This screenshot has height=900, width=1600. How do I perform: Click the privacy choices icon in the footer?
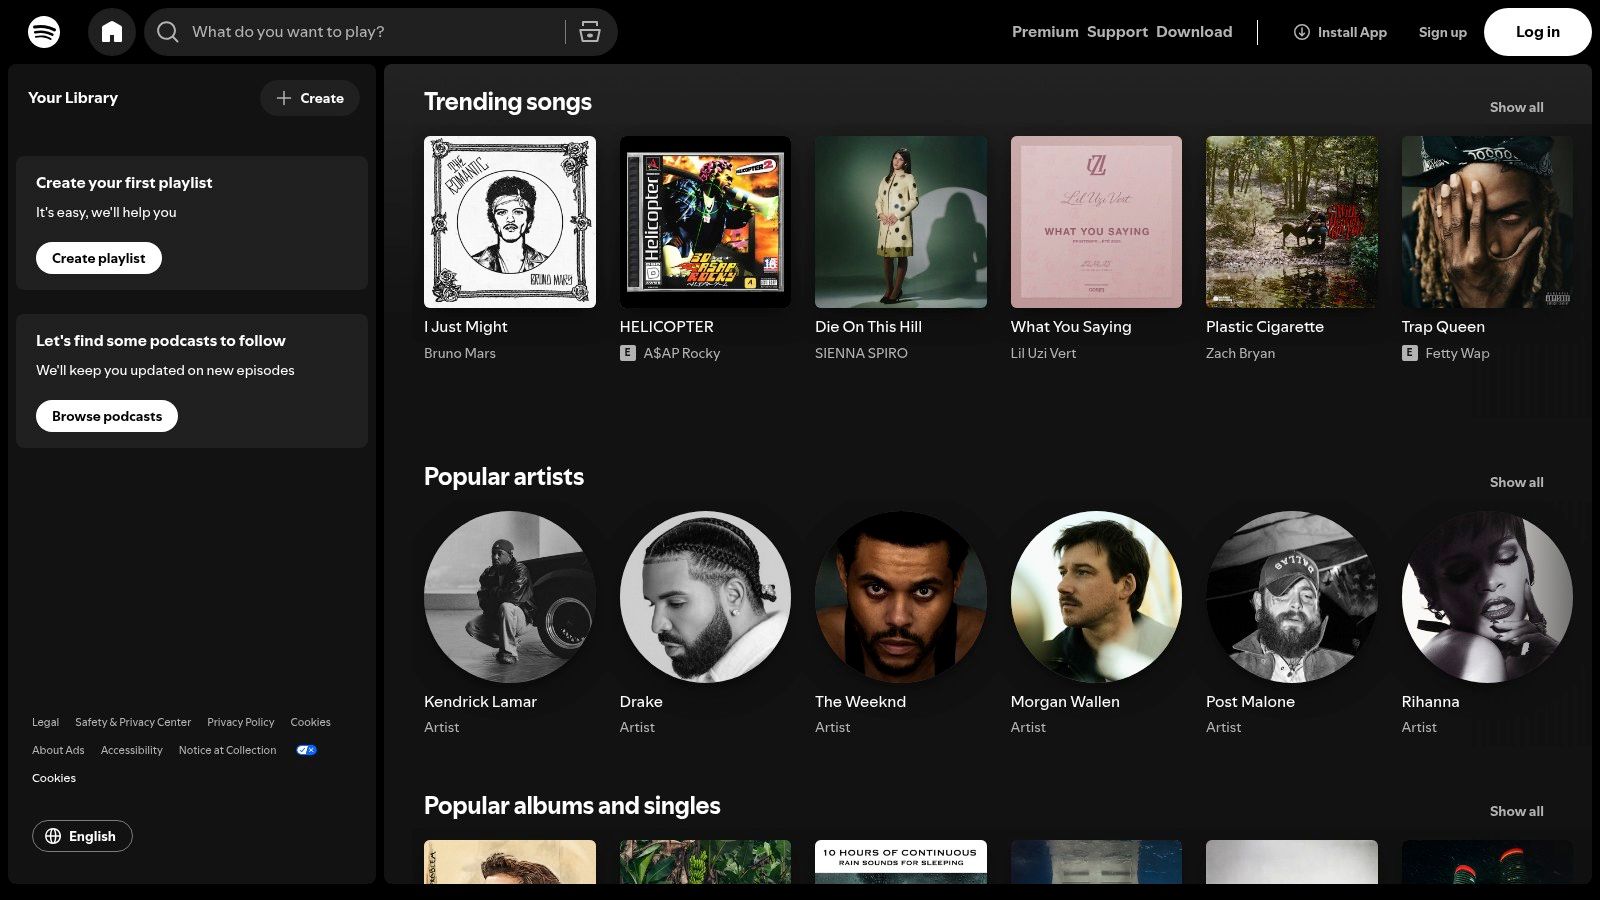(306, 750)
